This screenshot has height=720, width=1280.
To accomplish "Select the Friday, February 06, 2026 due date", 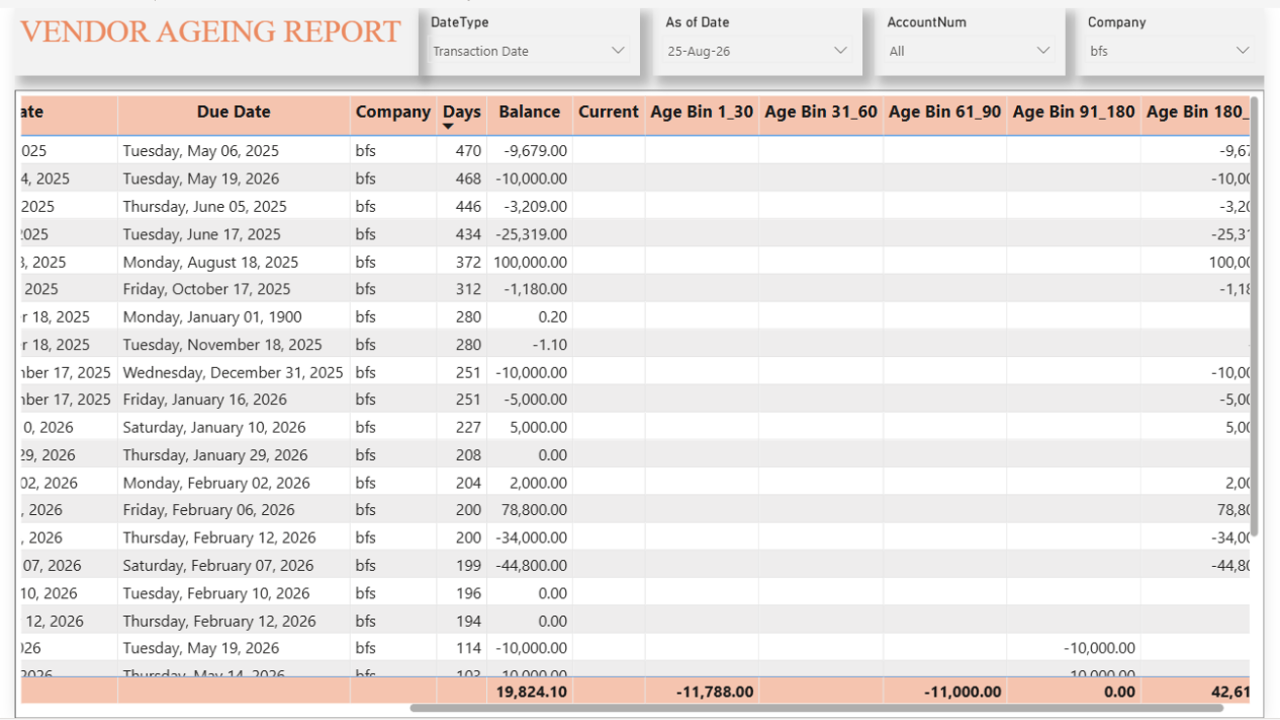I will (209, 510).
